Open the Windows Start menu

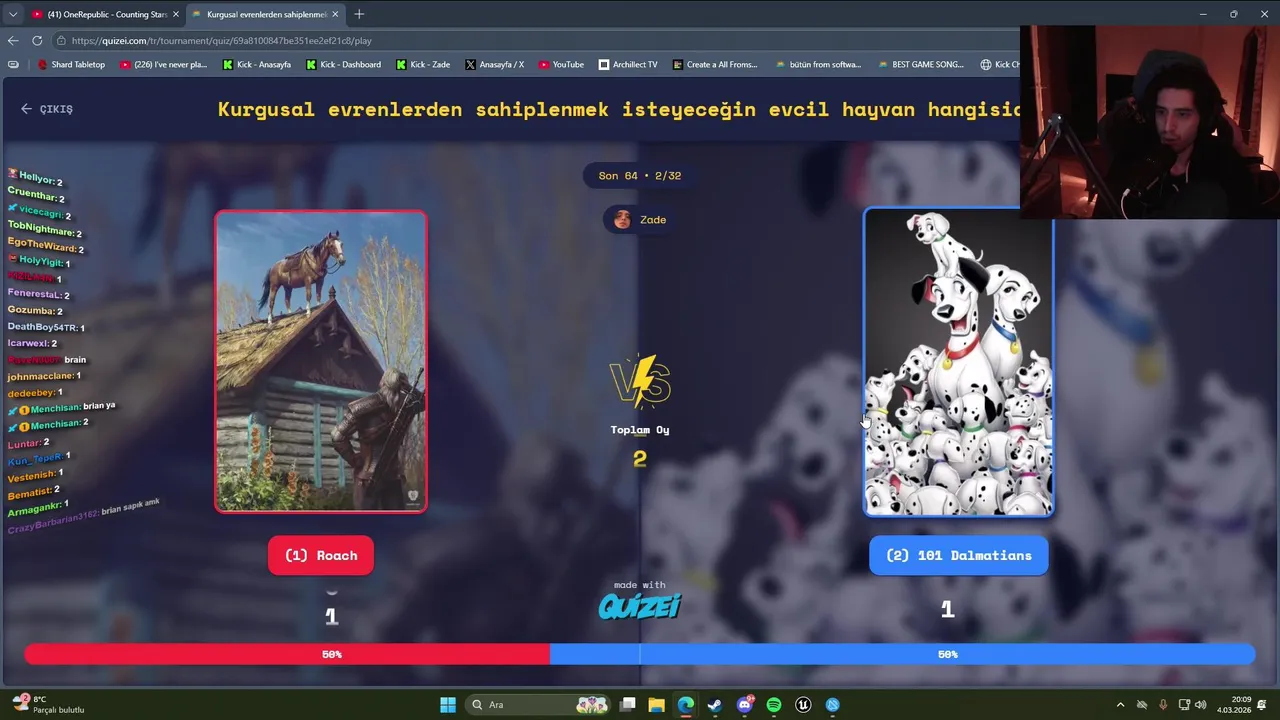coord(448,705)
